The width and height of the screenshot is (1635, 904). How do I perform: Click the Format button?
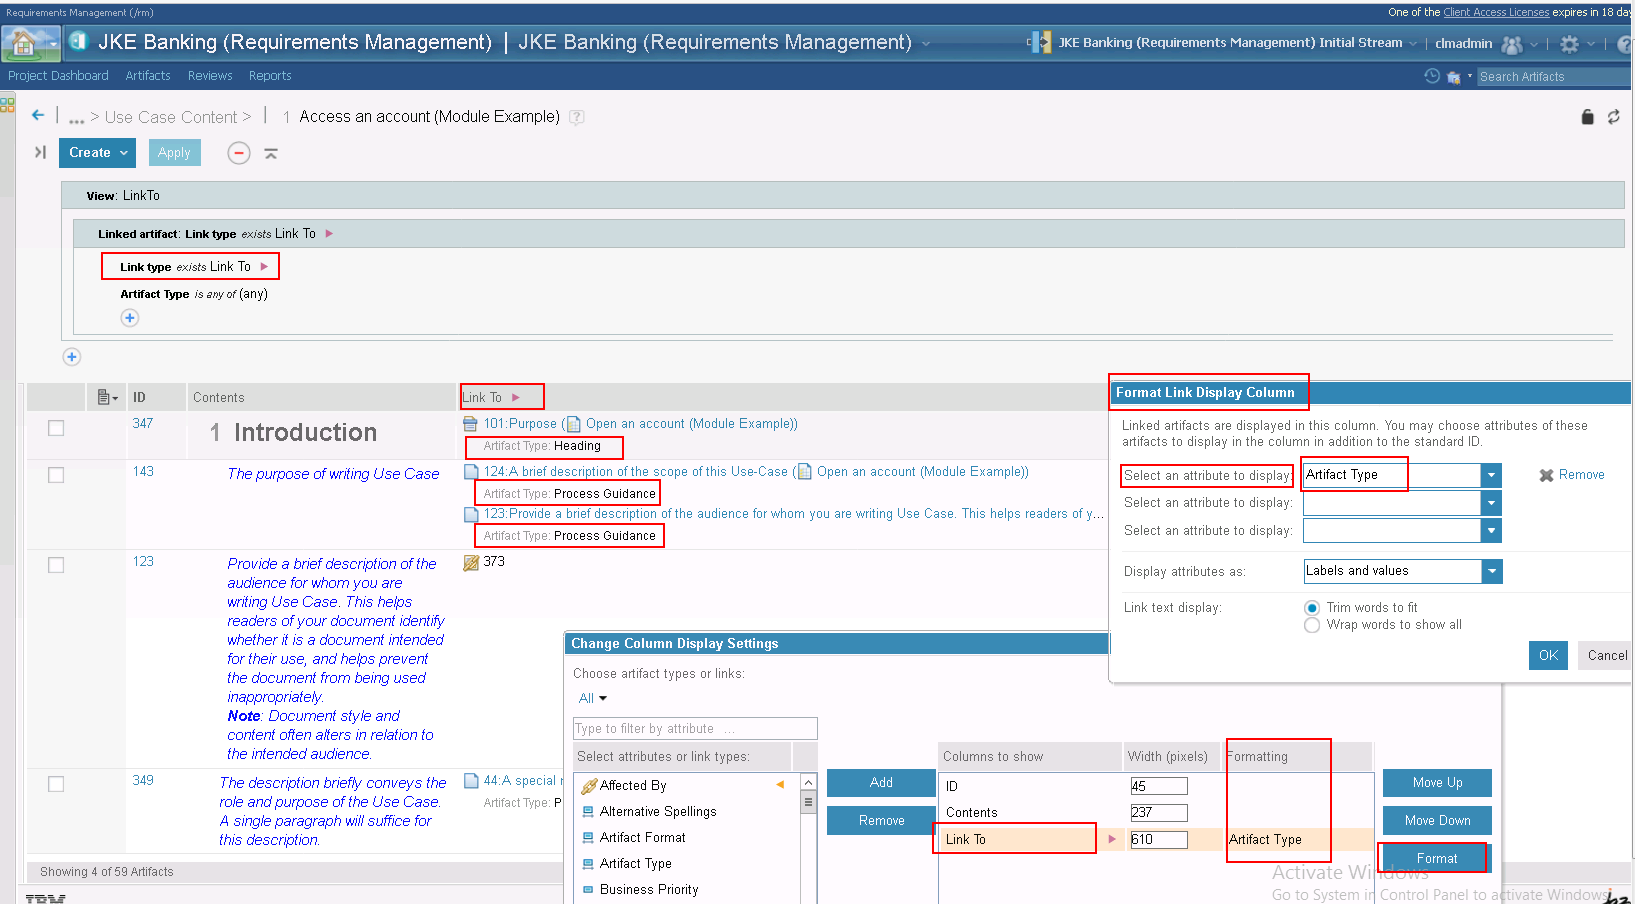click(x=1437, y=859)
